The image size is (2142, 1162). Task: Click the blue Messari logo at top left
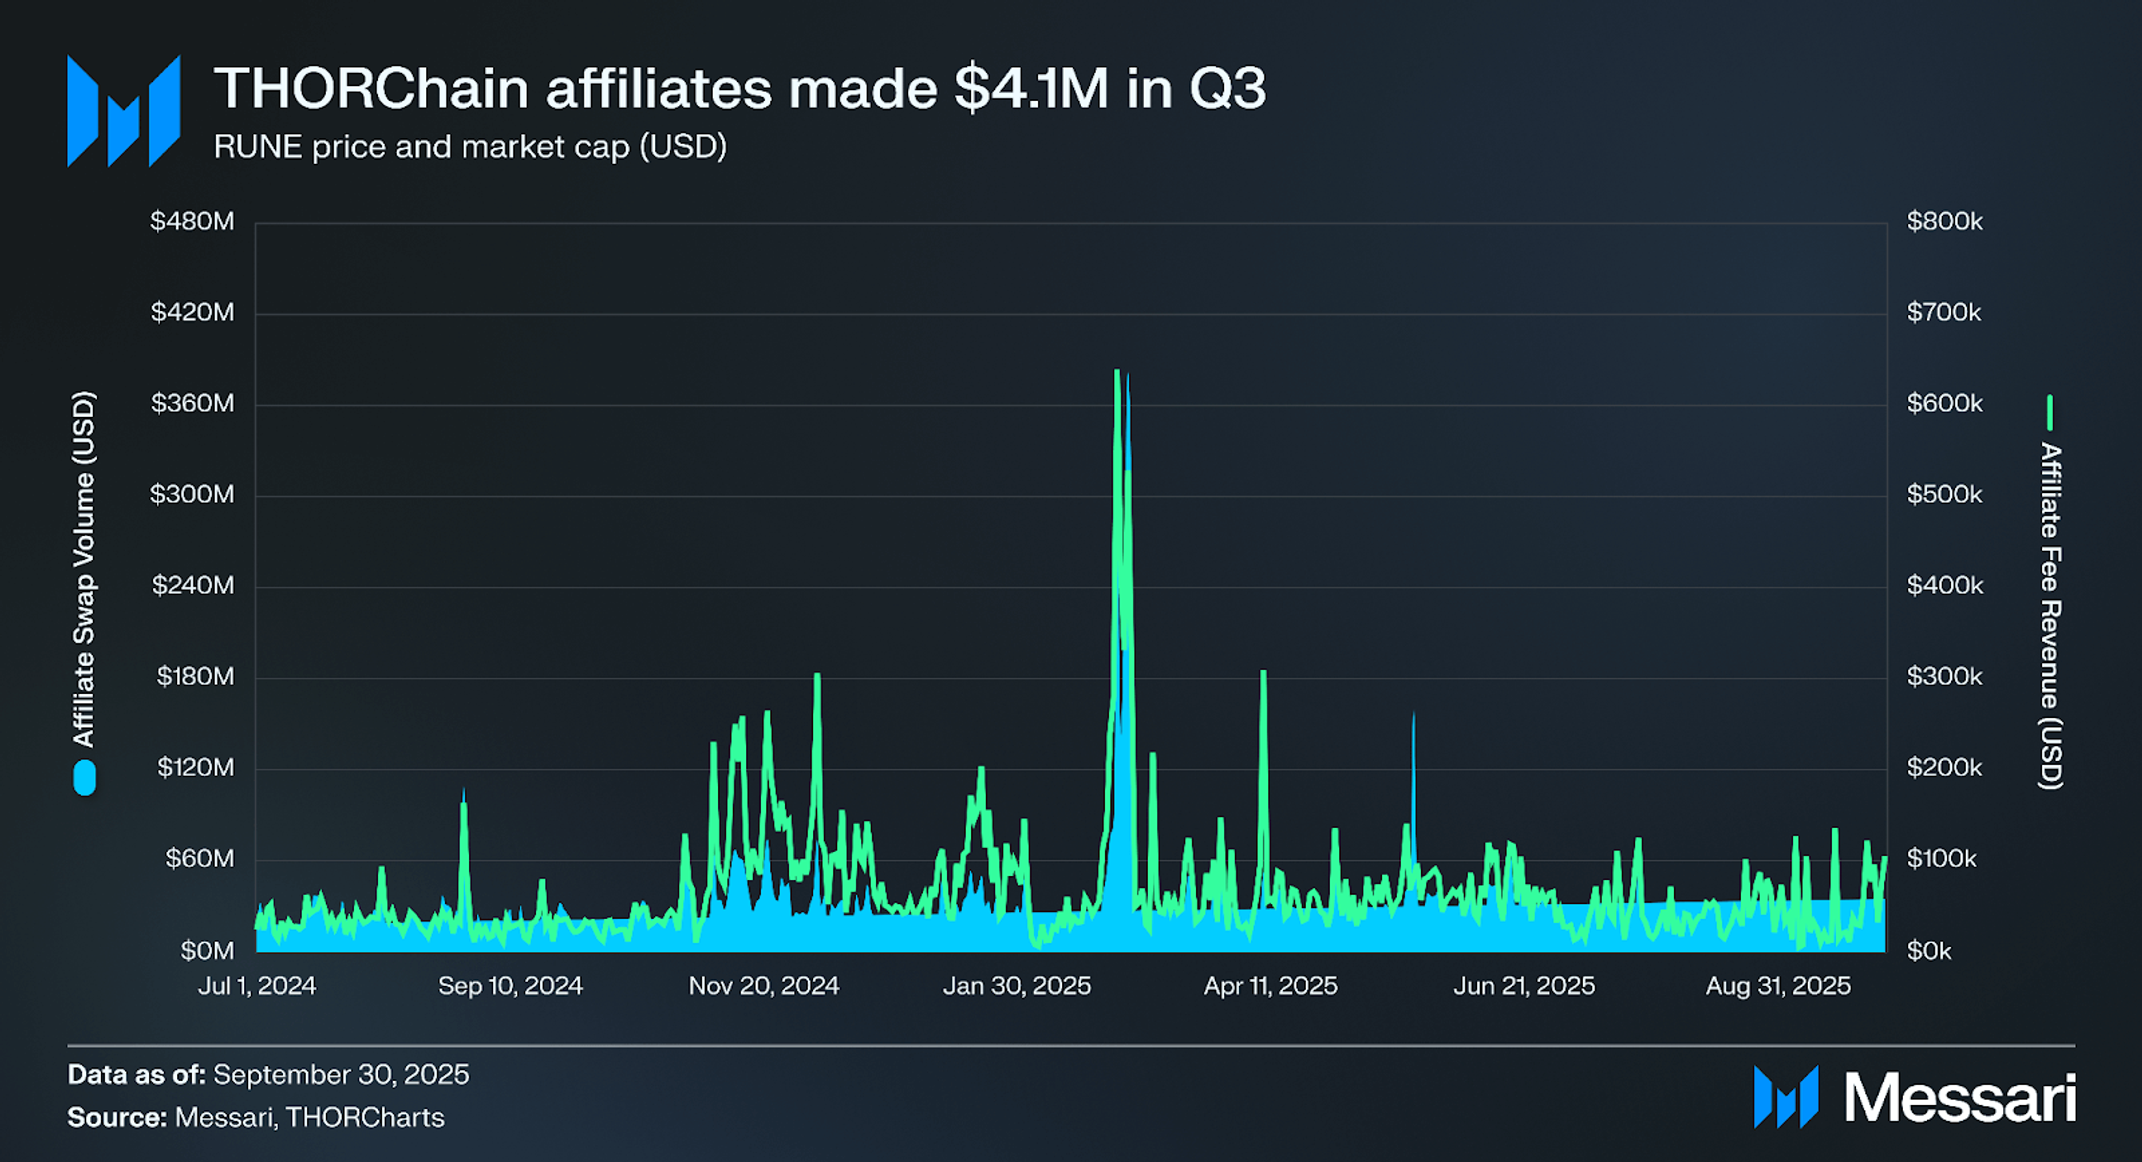pyautogui.click(x=123, y=111)
